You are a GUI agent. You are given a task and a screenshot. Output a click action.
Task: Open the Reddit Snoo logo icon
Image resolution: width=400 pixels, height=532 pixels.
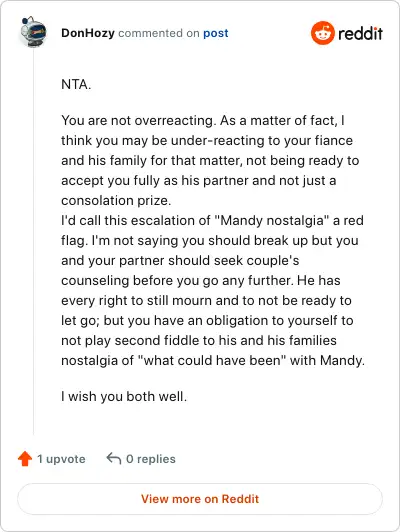[323, 33]
